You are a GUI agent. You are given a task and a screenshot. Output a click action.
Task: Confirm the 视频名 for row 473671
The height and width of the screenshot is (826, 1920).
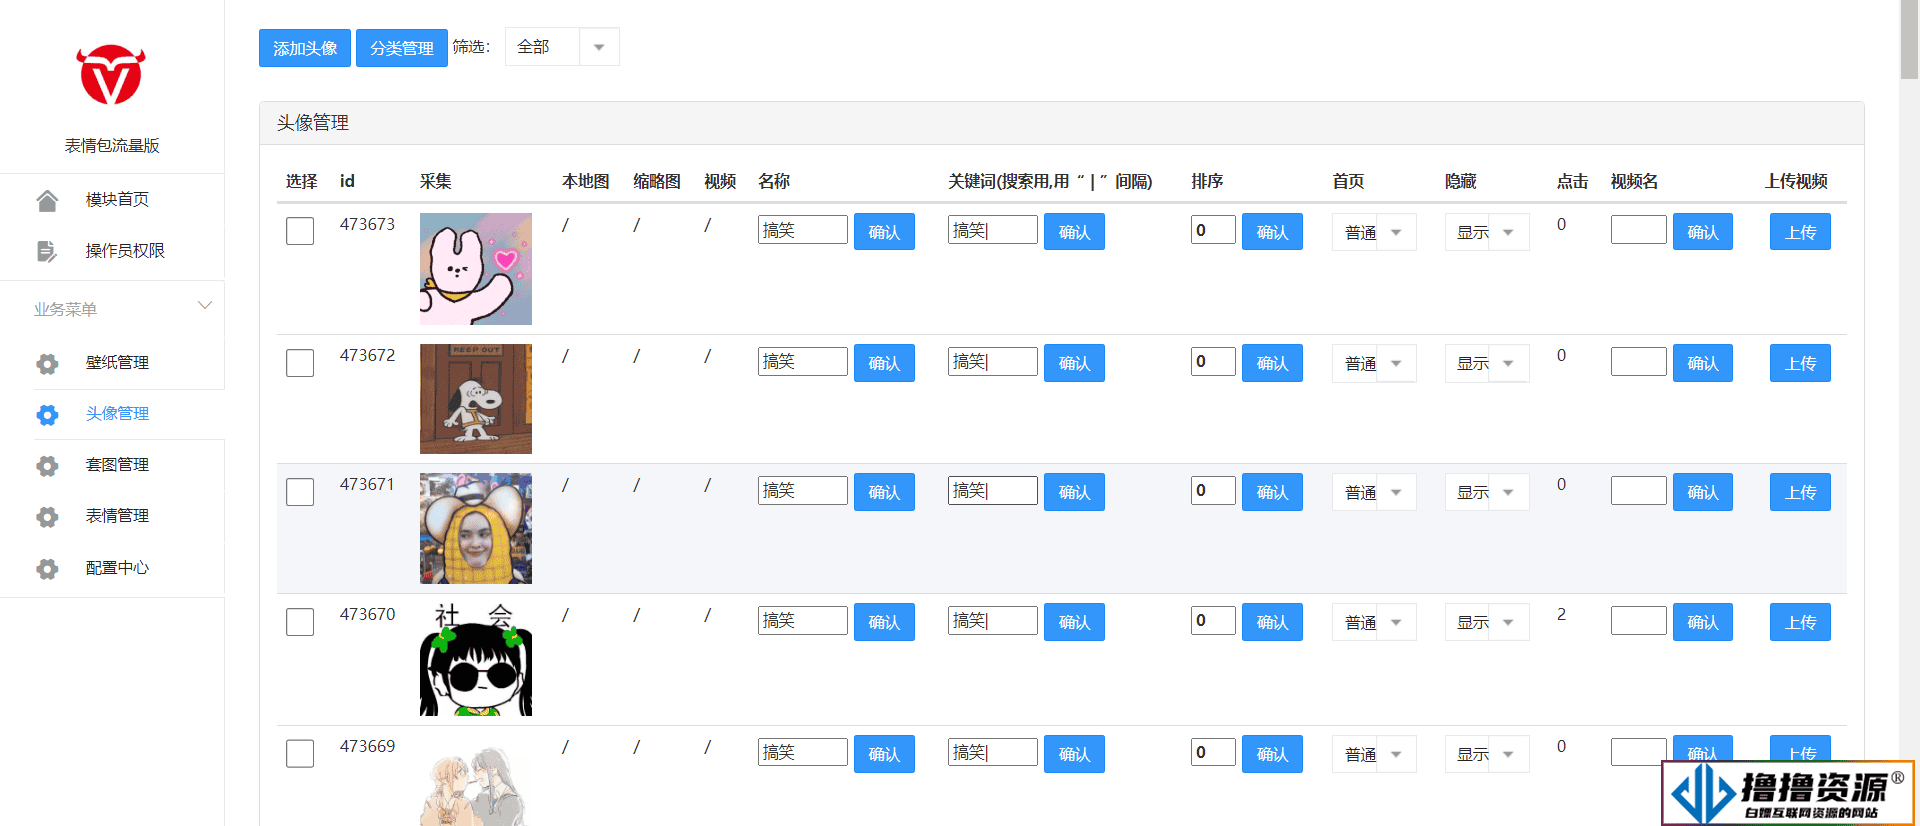pyautogui.click(x=1703, y=492)
